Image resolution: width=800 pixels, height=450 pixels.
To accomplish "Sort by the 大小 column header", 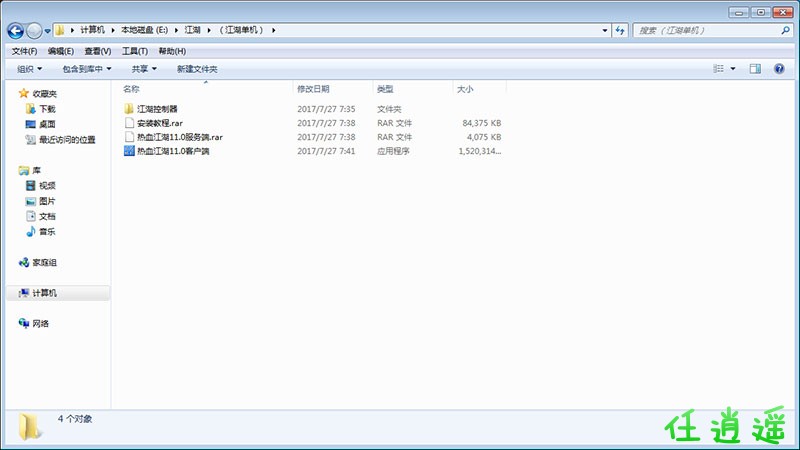I will [x=465, y=89].
